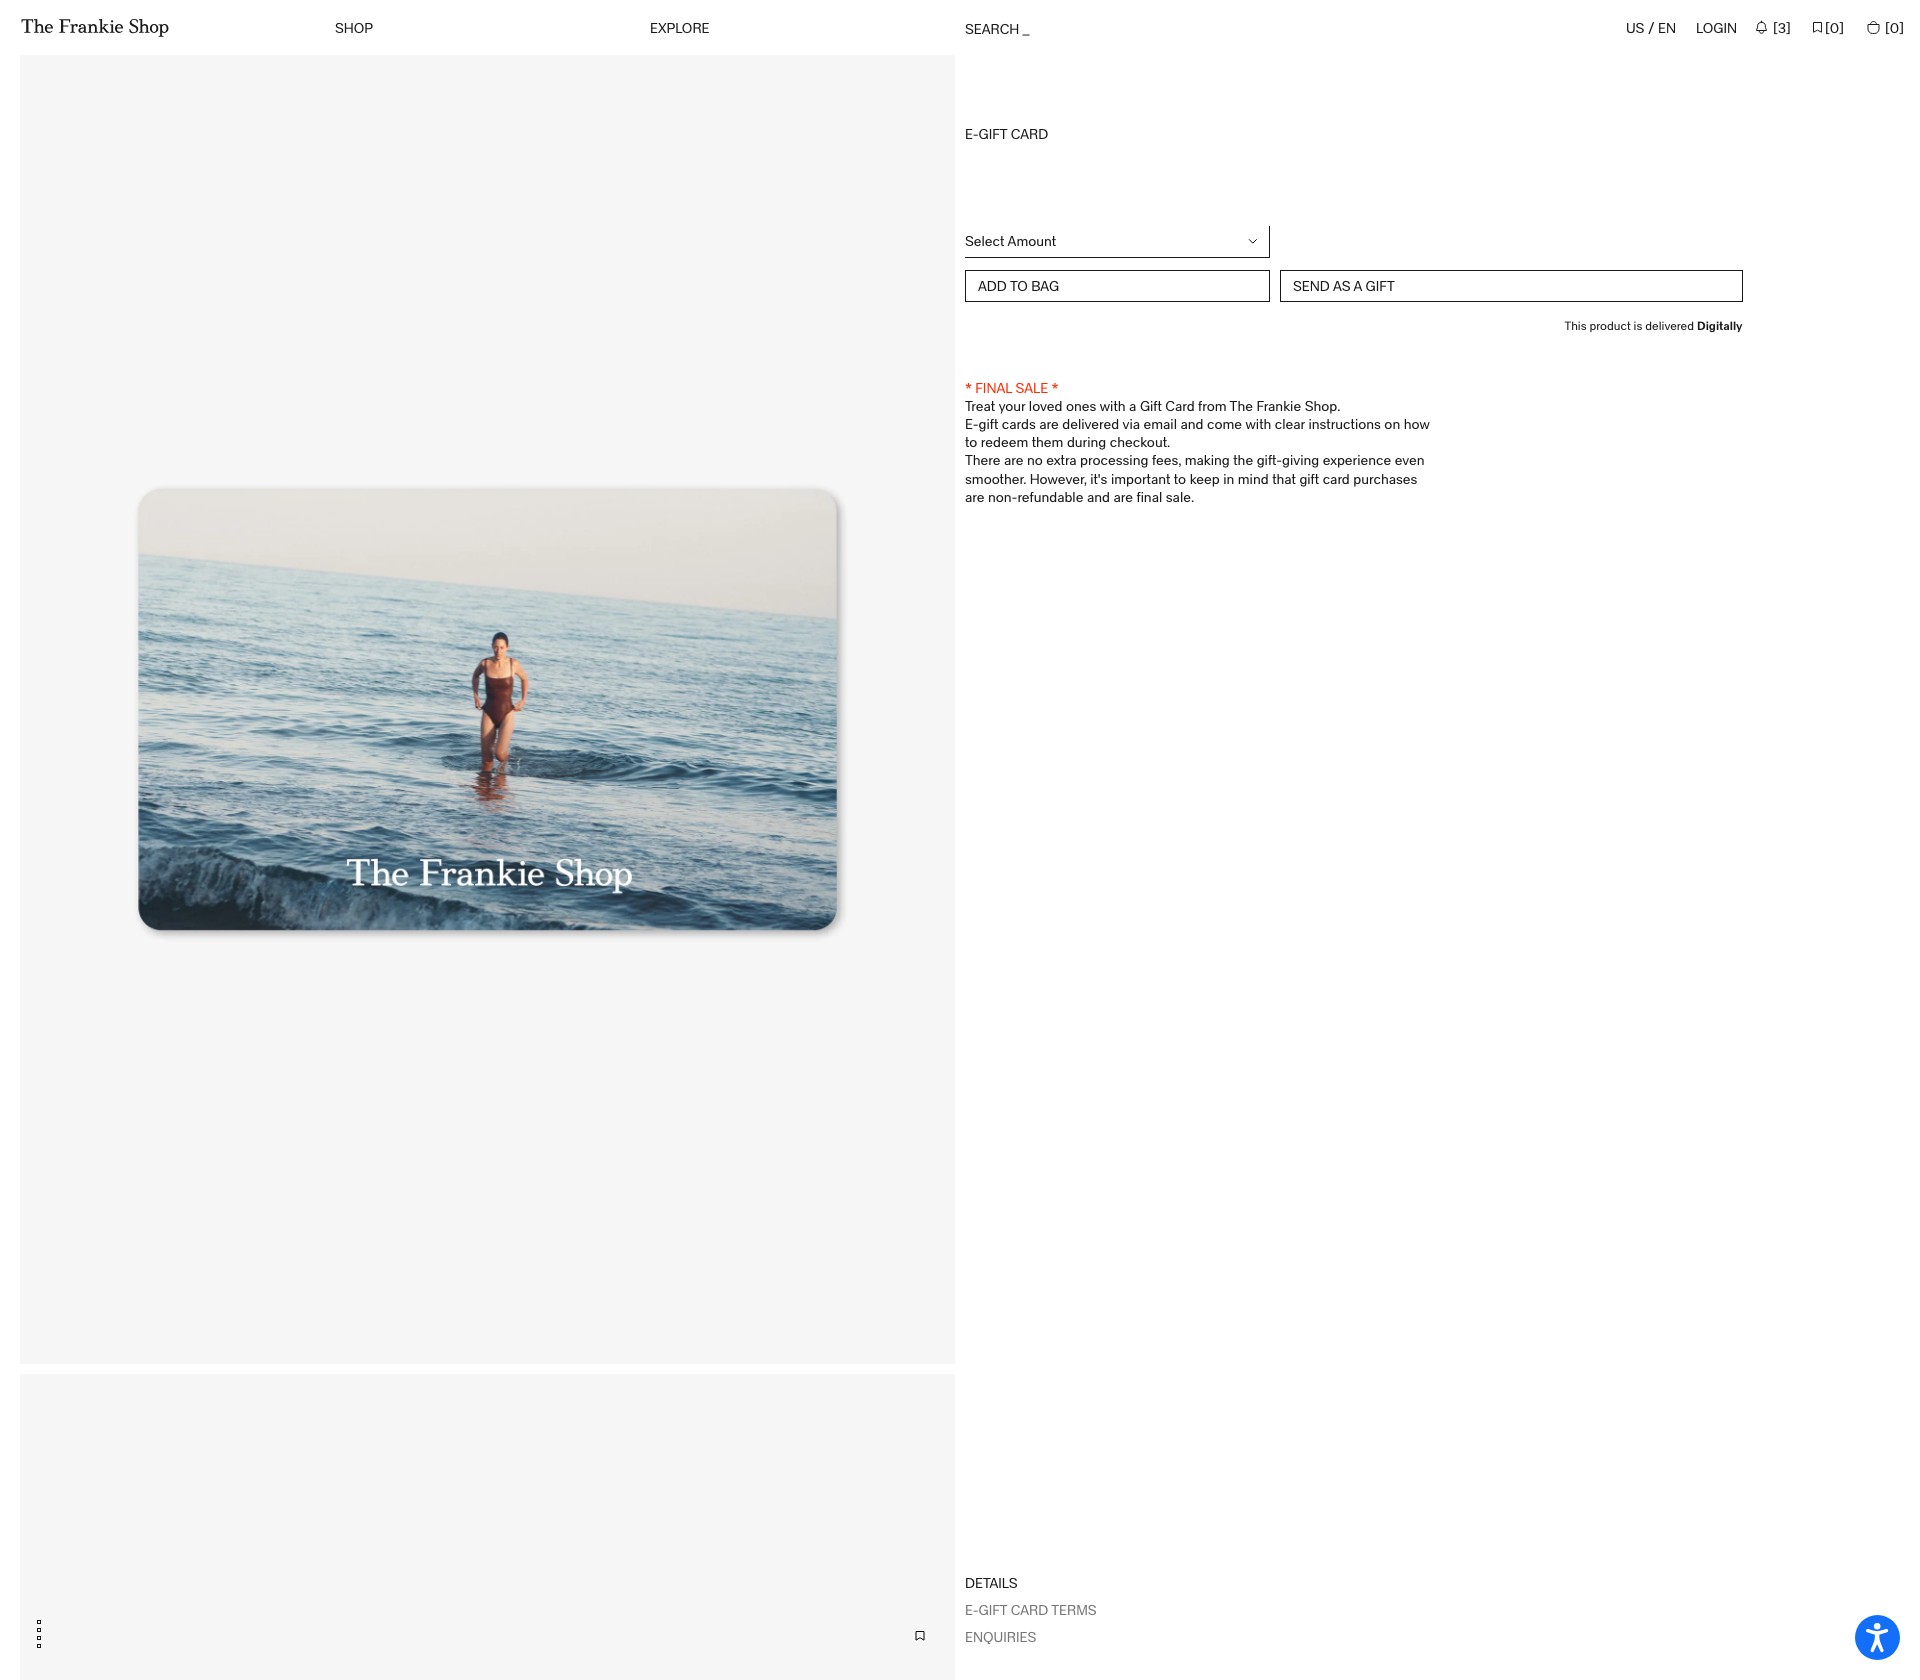Open the shopping bag icon
Image resolution: width=1920 pixels, height=1680 pixels.
[1885, 28]
